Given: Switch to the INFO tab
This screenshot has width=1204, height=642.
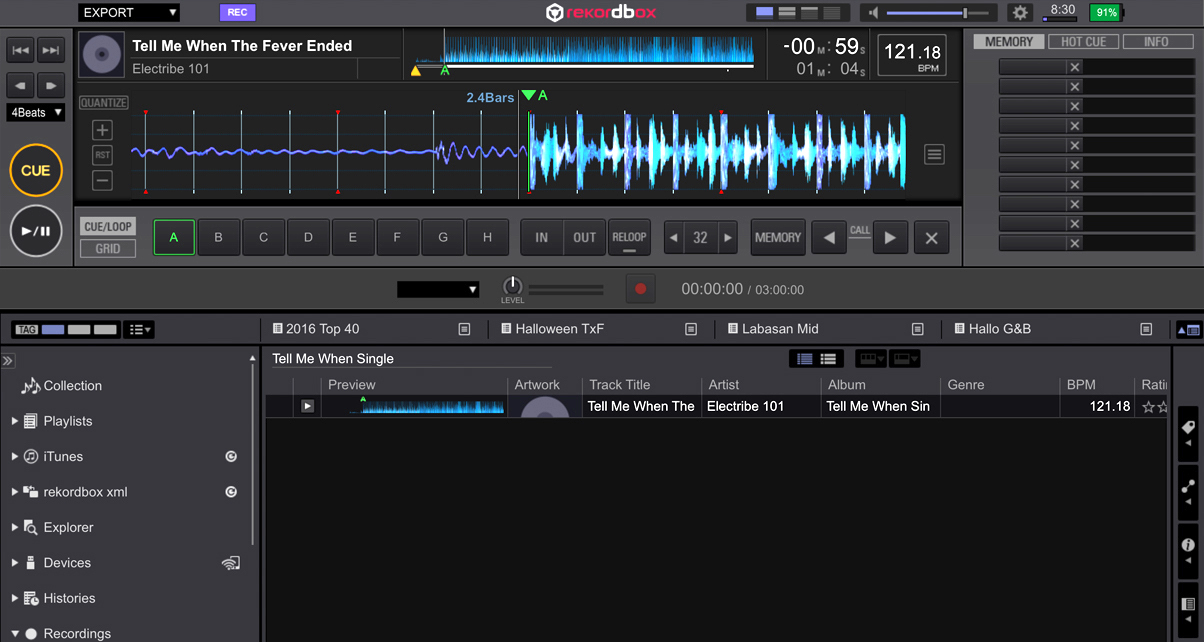Looking at the screenshot, I should tap(1156, 42).
